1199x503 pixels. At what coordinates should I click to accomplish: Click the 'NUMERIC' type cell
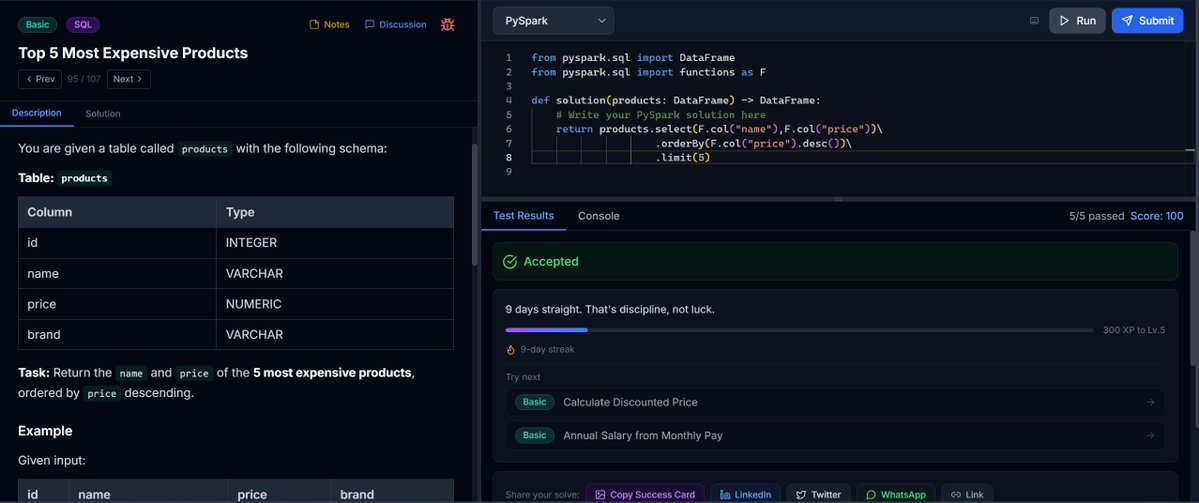point(335,304)
